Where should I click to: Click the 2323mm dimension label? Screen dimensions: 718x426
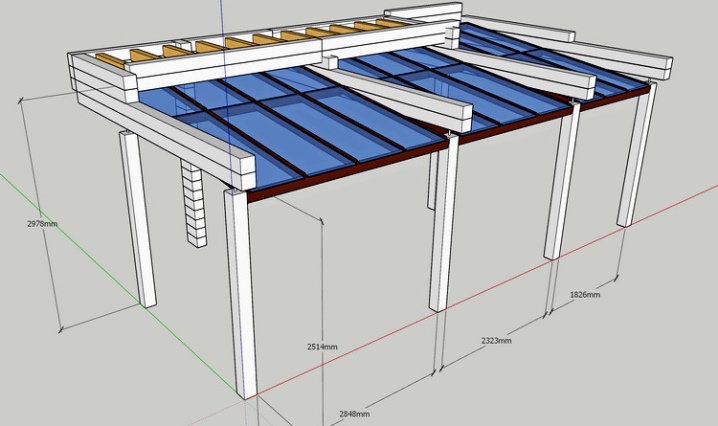pos(496,340)
